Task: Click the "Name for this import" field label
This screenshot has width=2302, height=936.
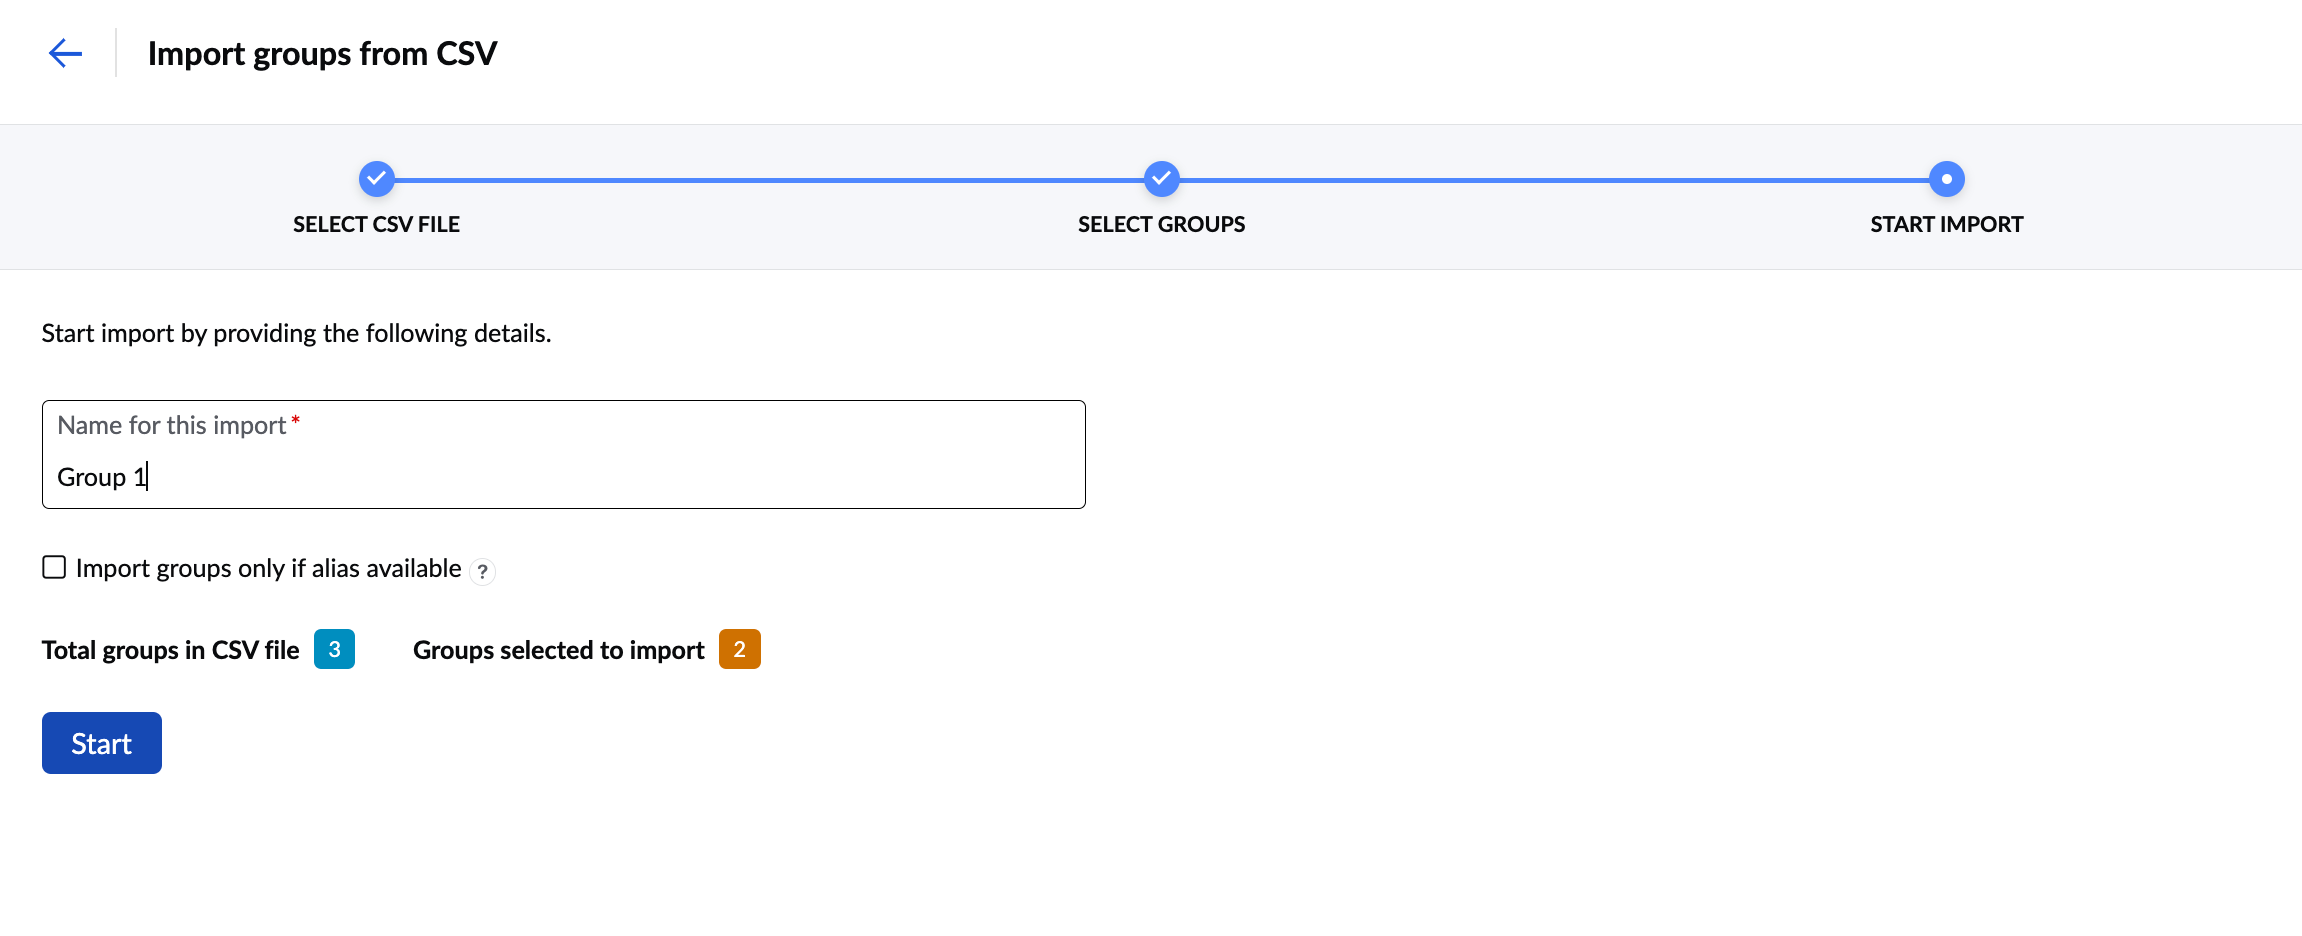Action: [x=172, y=425]
